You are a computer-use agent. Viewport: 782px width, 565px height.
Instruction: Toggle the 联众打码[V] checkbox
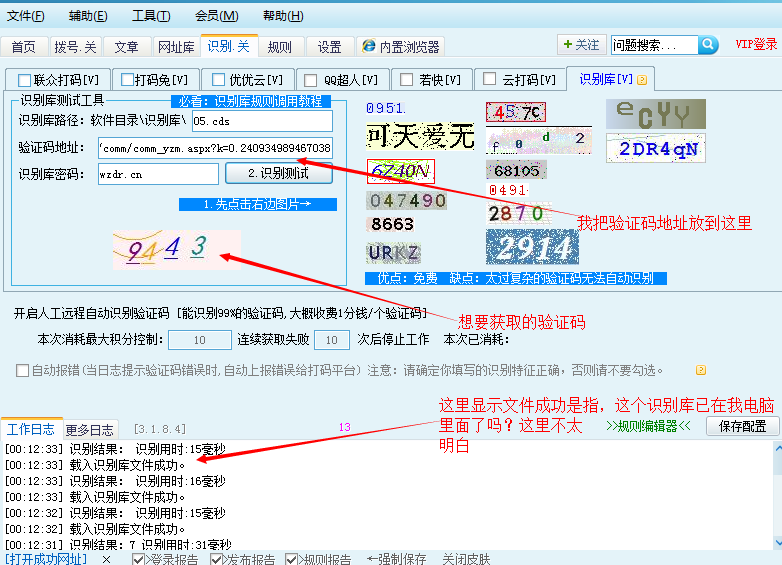(26, 79)
